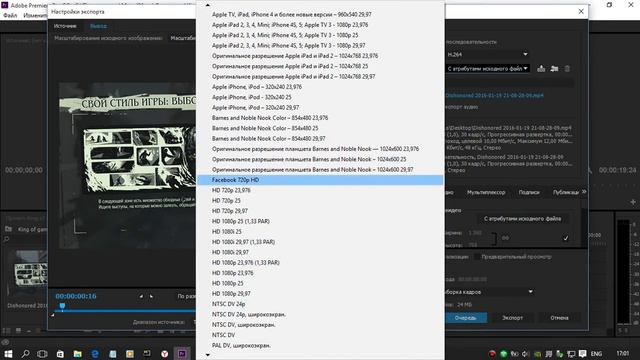Click the clock showing 17:01
Image resolution: width=640 pixels, height=360 pixels.
(x=622, y=353)
